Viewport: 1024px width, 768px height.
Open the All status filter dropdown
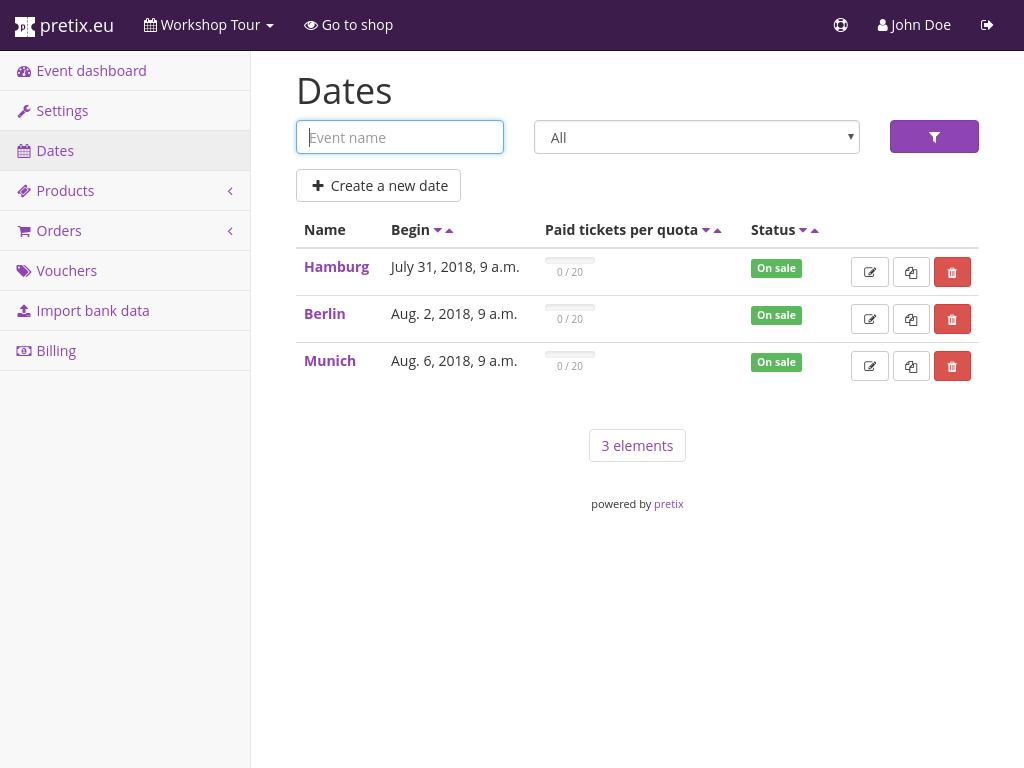(x=697, y=137)
